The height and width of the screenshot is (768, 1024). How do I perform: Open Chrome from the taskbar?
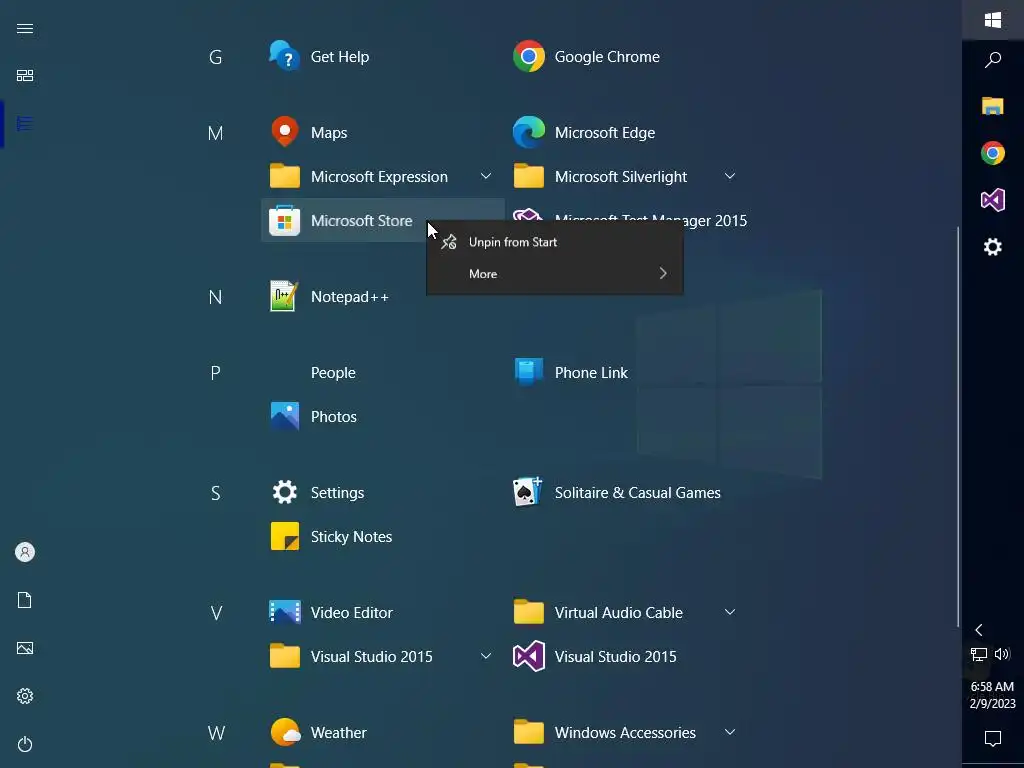coord(993,153)
